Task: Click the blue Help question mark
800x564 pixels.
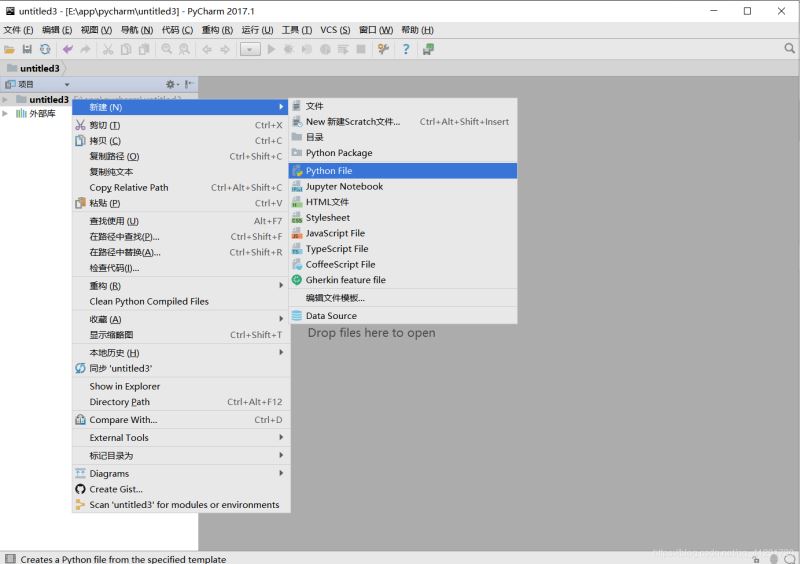Action: [x=406, y=50]
